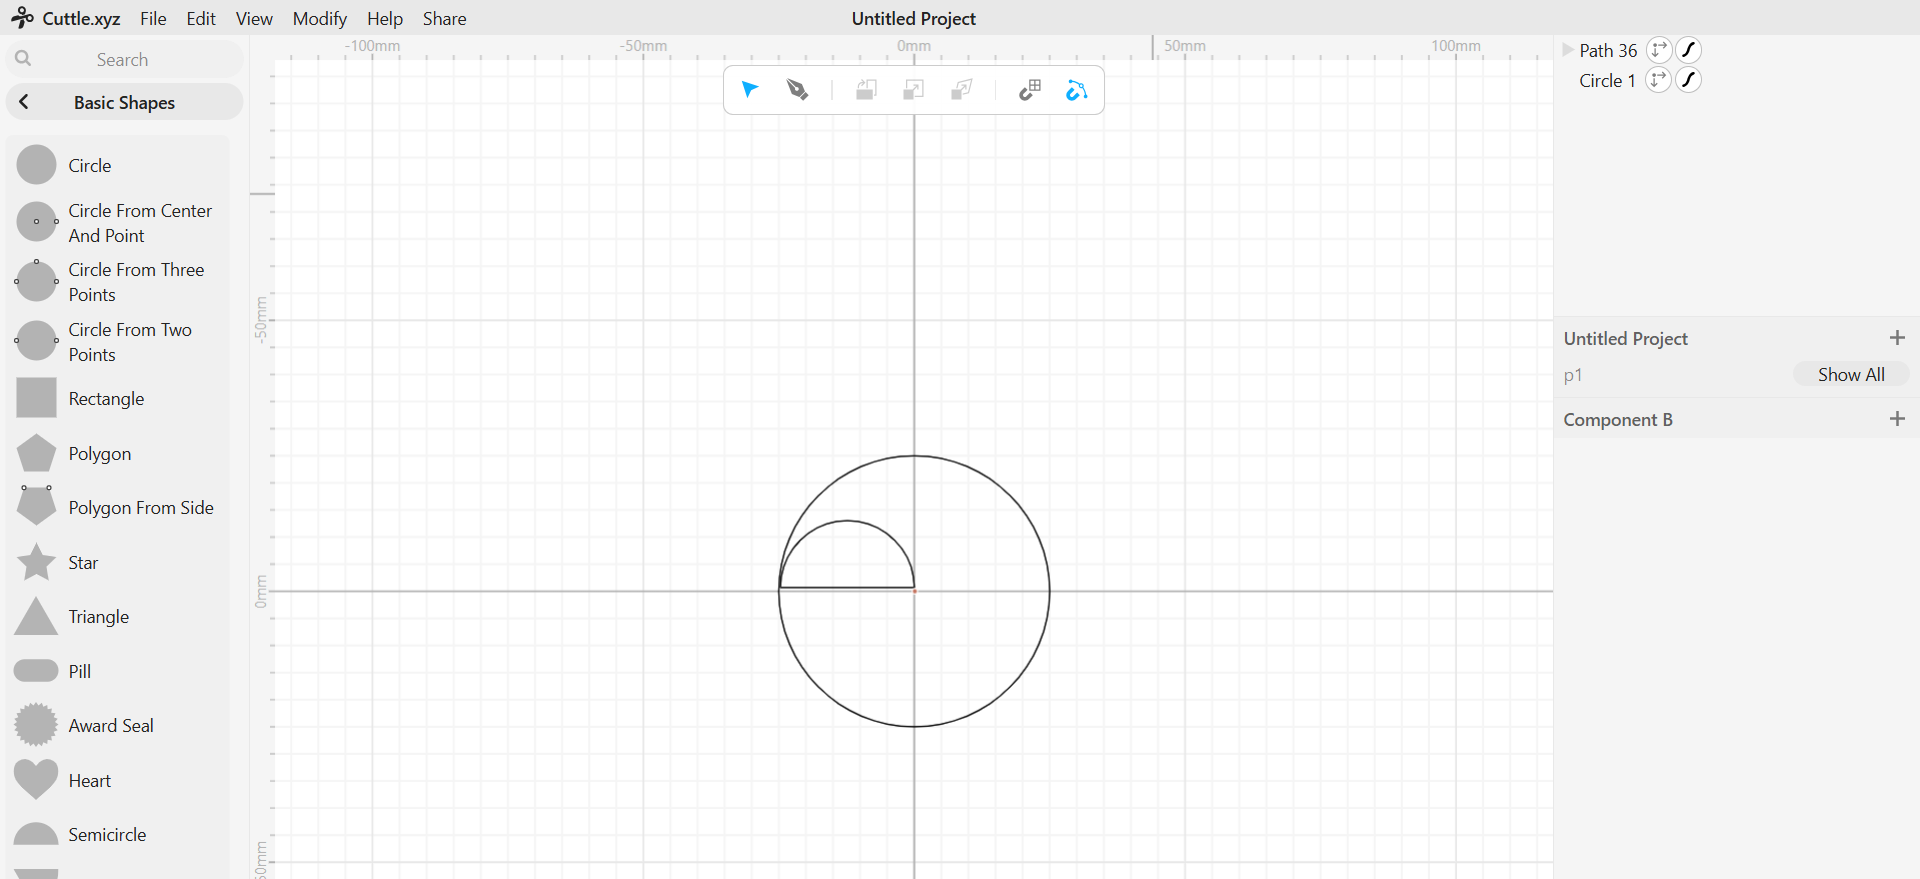Choose the Polygon shape icon
The image size is (1920, 879).
point(37,453)
